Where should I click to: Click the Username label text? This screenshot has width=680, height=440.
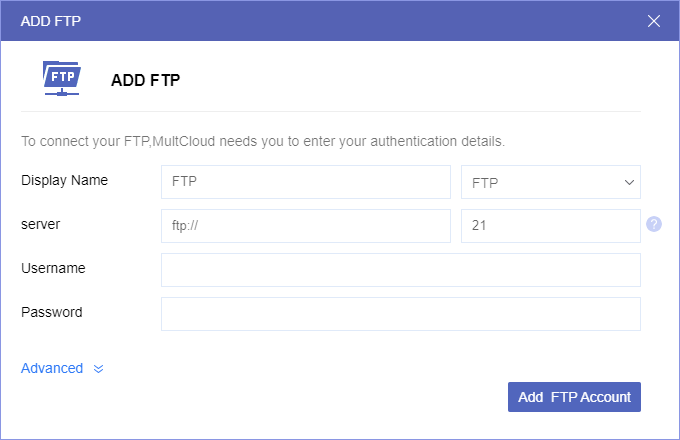53,268
